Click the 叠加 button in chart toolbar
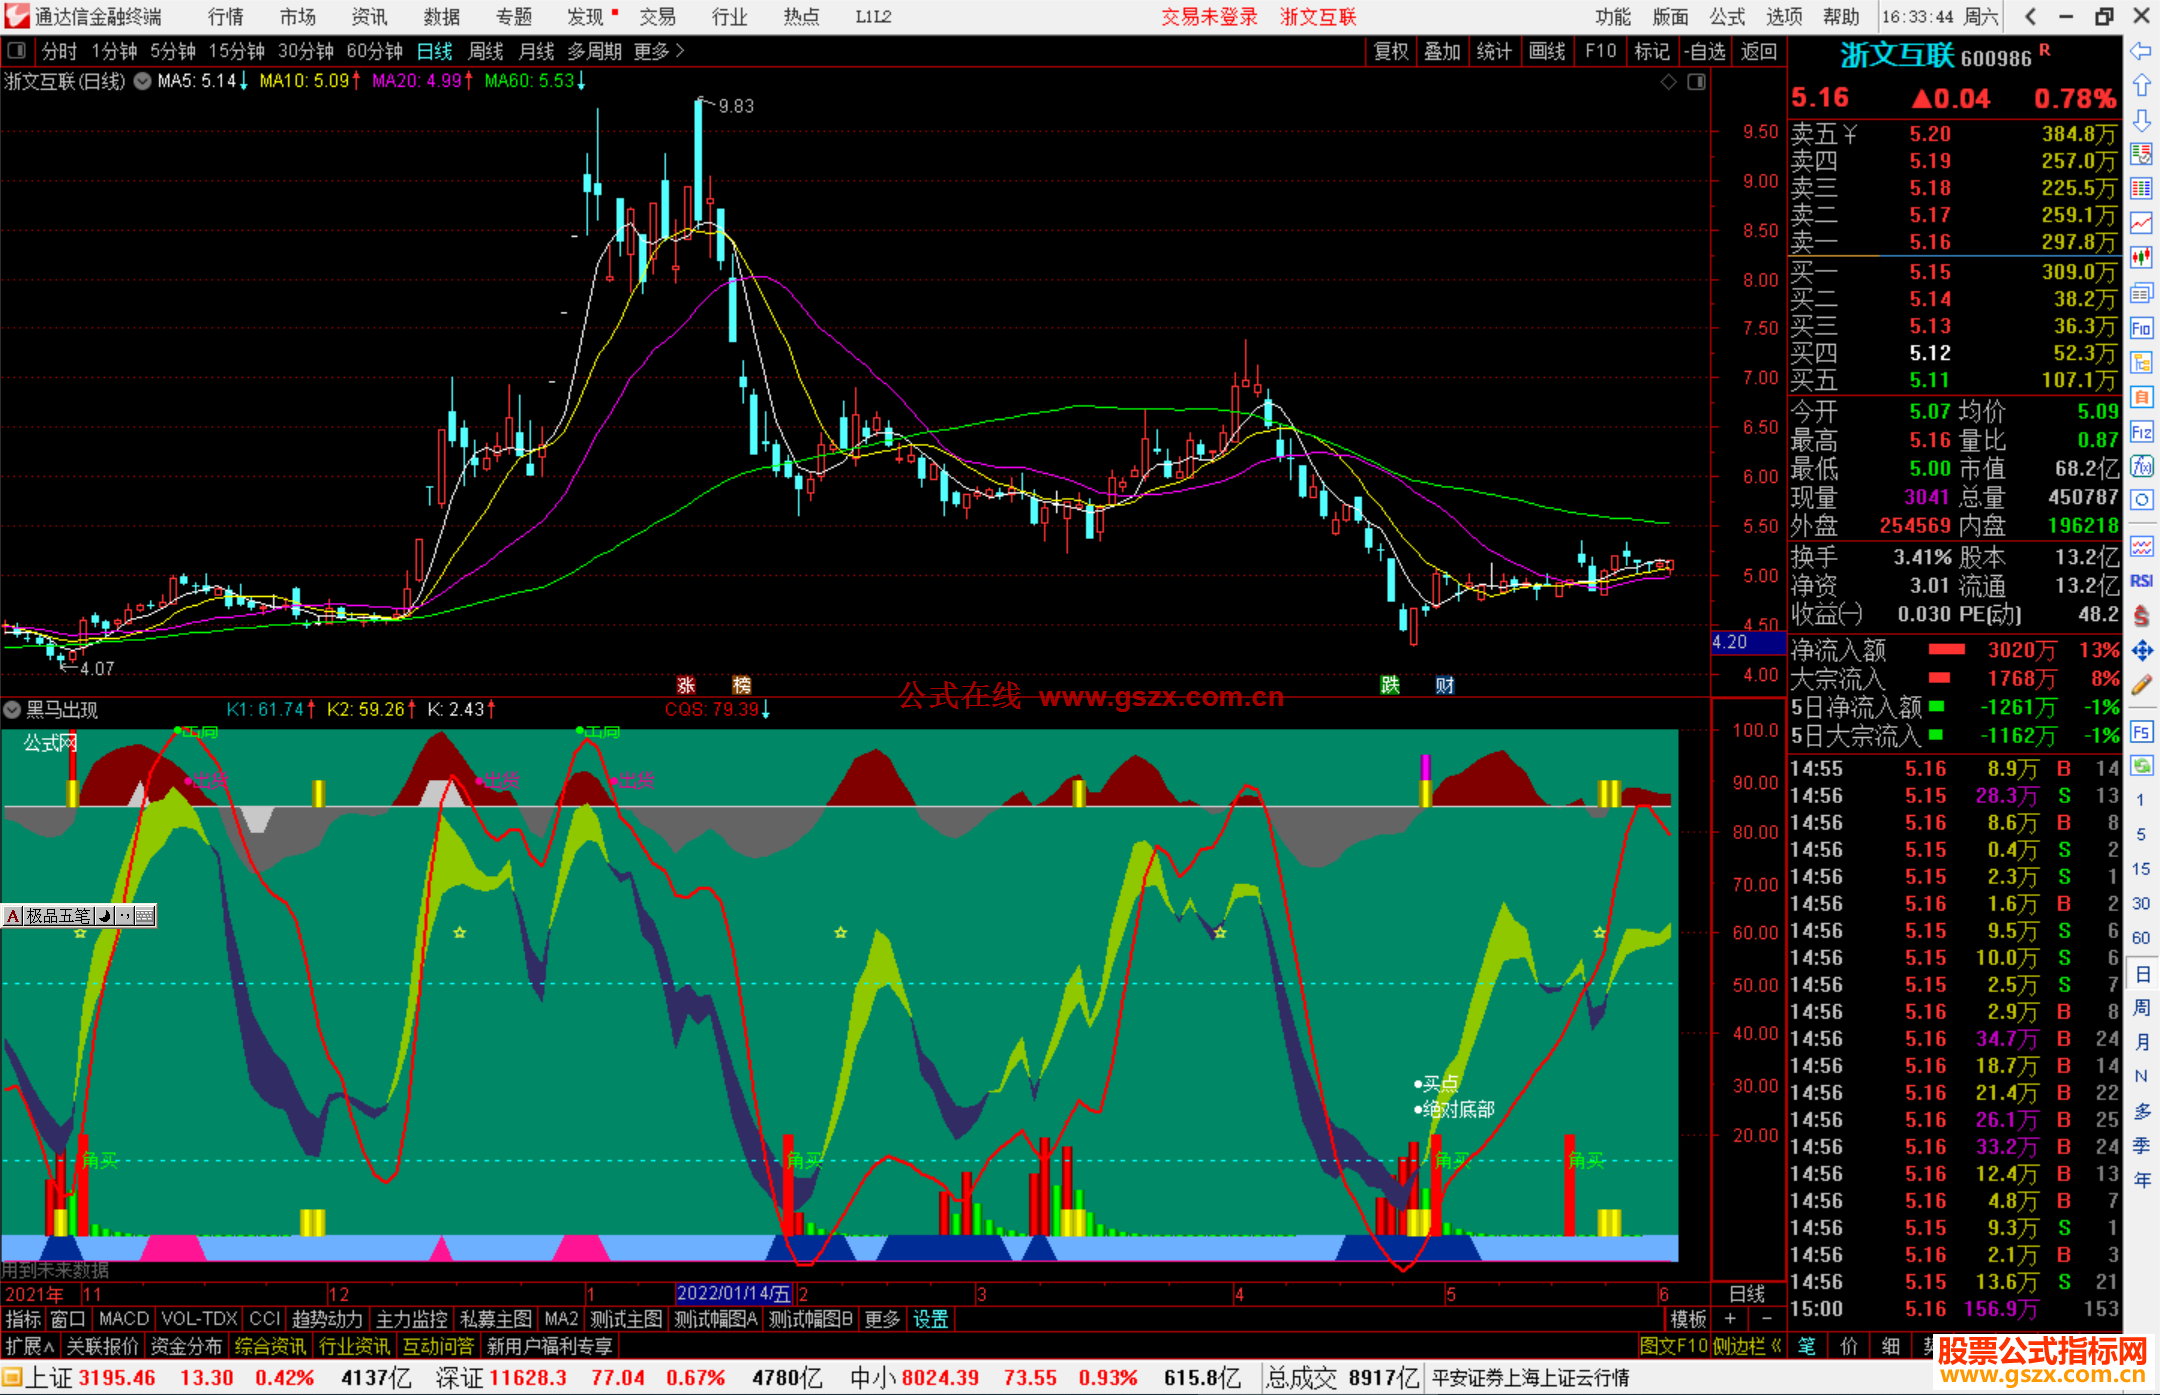2160x1395 pixels. coord(1442,51)
